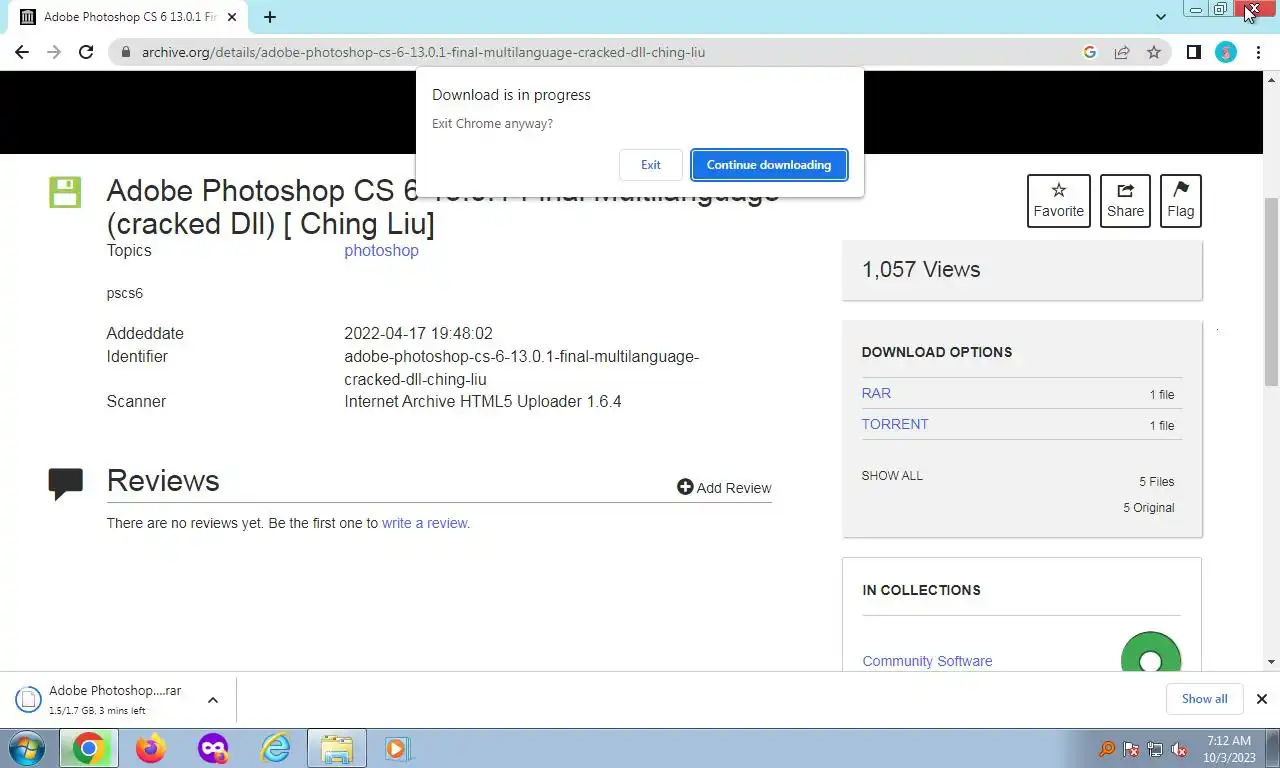
Task: Click the page vertical scrollbar
Action: 1272,290
